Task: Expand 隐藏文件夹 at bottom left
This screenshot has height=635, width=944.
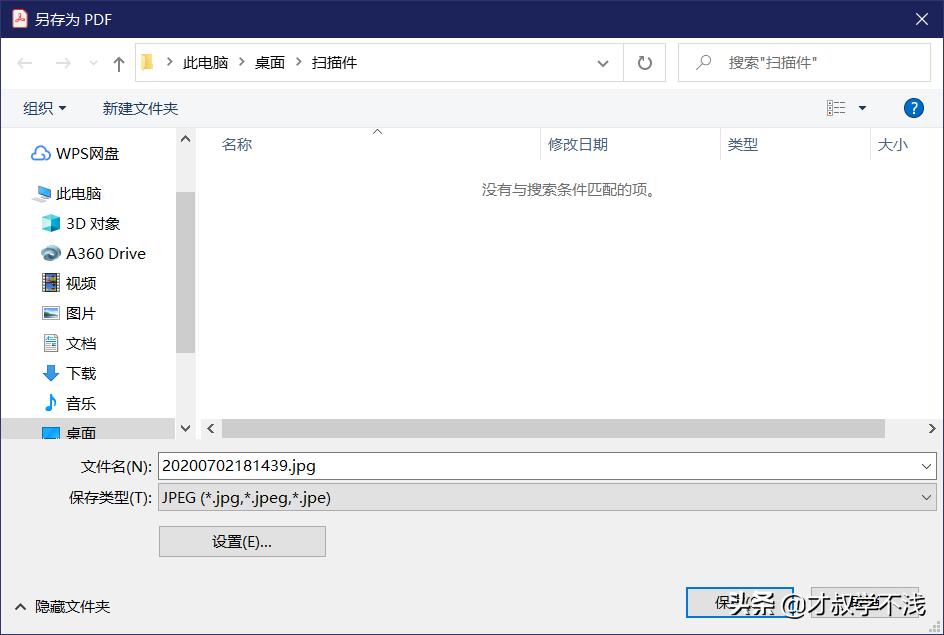Action: pos(68,606)
